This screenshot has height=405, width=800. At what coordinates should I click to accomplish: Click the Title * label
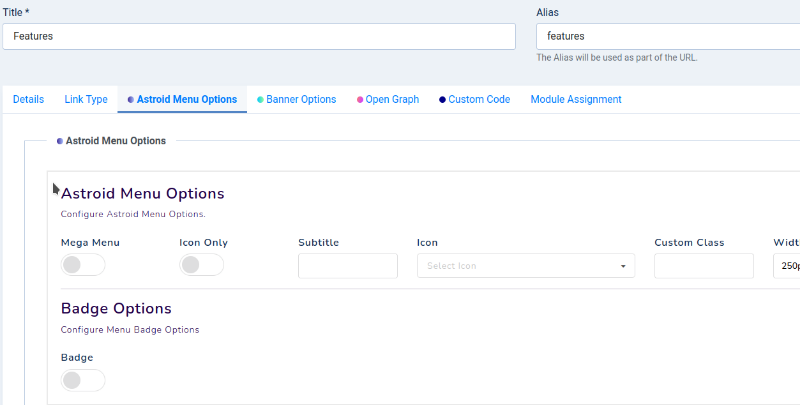[x=16, y=12]
